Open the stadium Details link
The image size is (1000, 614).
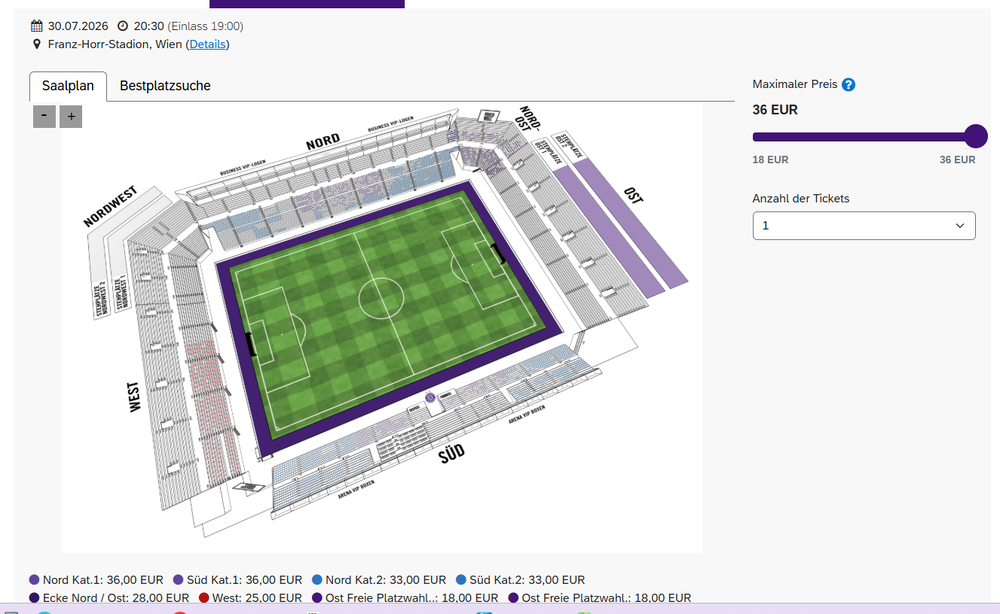click(x=207, y=44)
